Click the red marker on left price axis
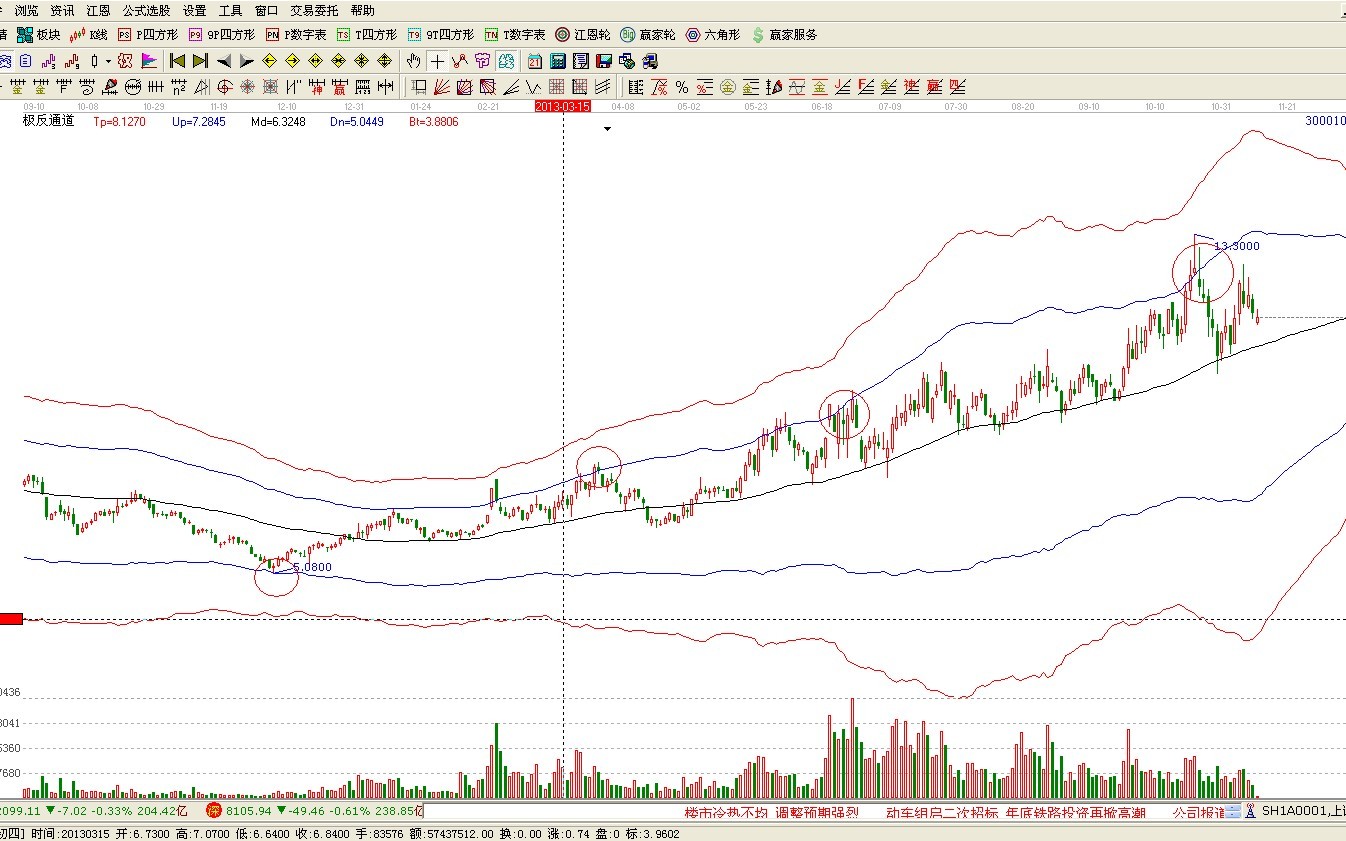 11,619
